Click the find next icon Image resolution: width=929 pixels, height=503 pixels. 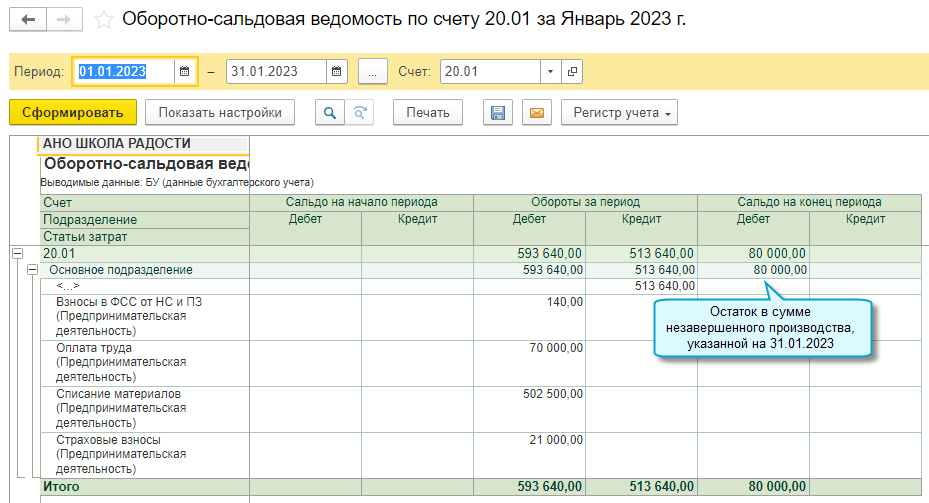360,113
